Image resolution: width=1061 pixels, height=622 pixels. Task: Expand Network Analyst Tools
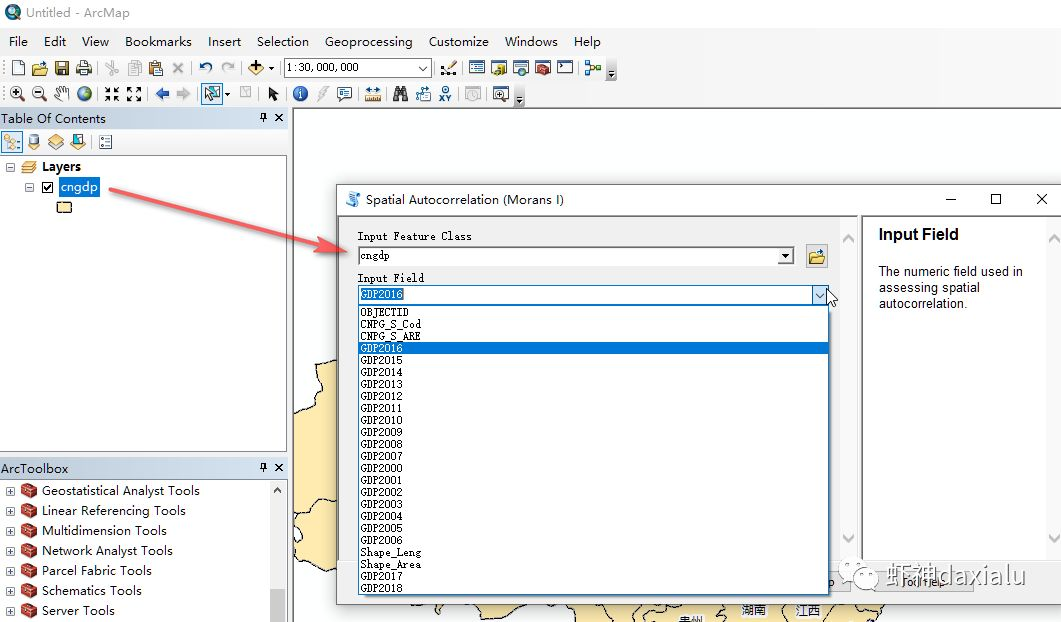10,552
